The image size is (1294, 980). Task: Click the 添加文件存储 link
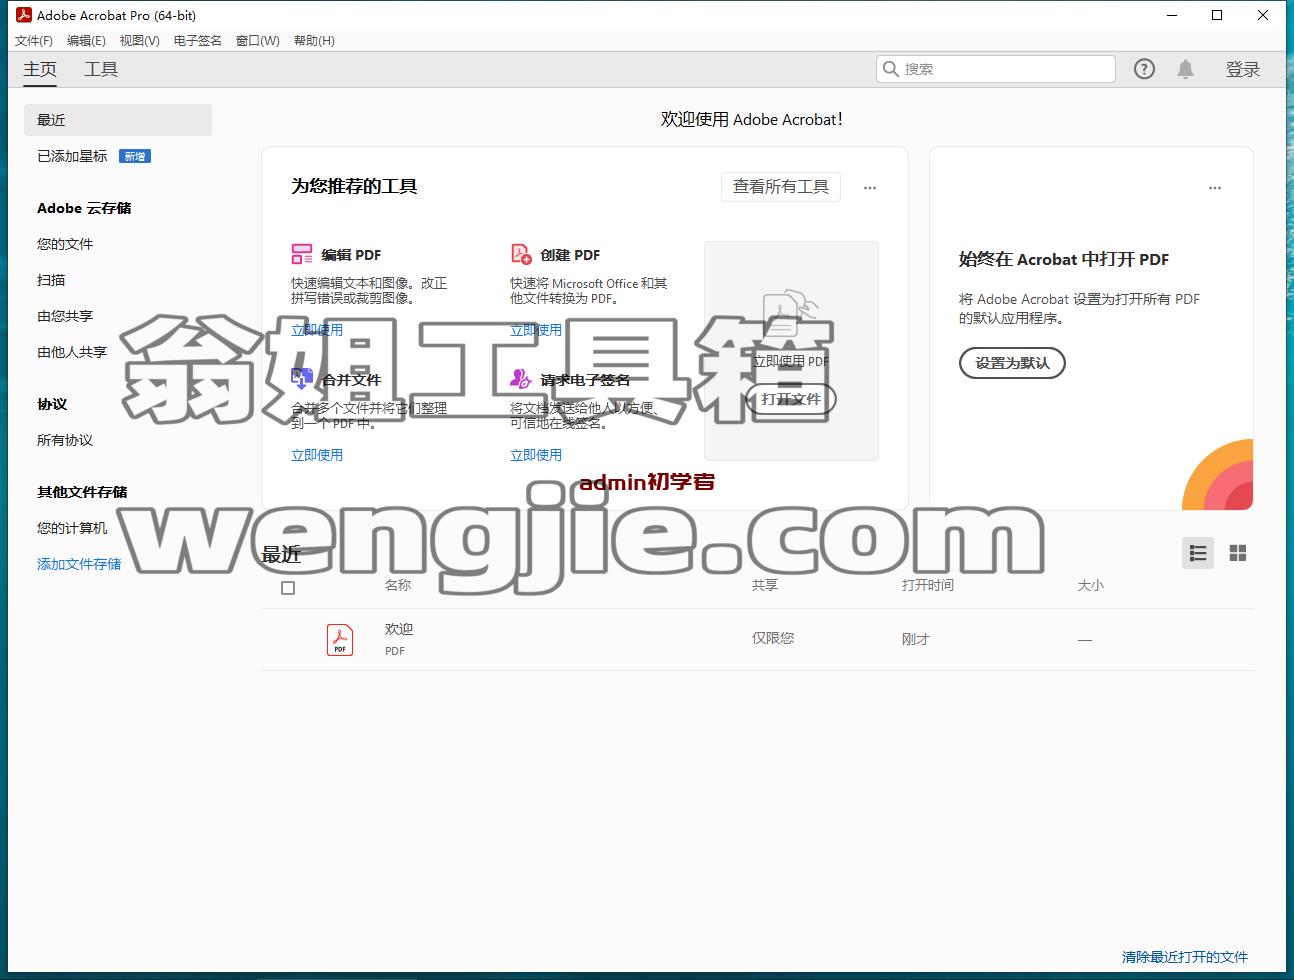tap(79, 564)
